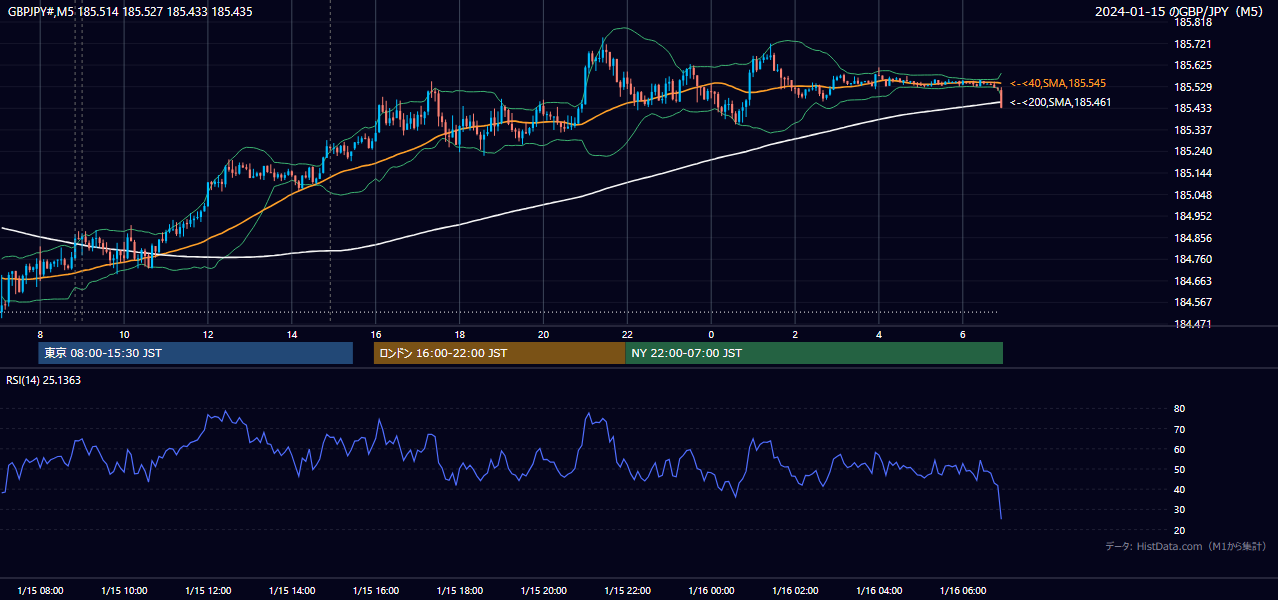Viewport: 1278px width, 600px height.
Task: Click the '1/15 16:00' date label
Action: (376, 591)
